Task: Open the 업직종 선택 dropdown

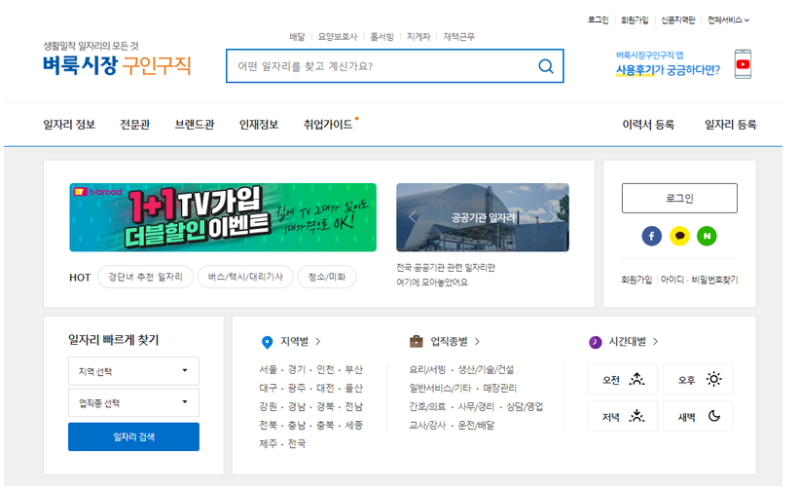Action: click(x=134, y=403)
